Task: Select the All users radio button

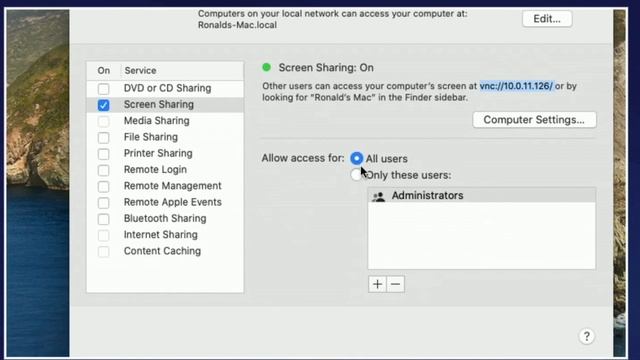Action: coord(356,158)
